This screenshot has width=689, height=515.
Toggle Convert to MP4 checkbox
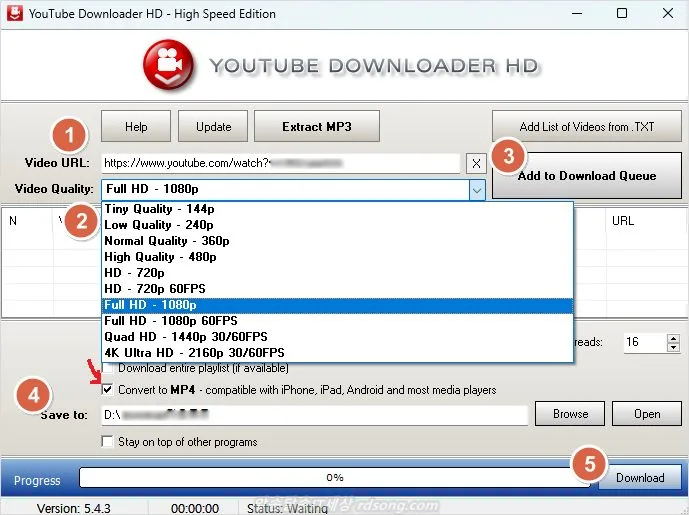(x=107, y=390)
